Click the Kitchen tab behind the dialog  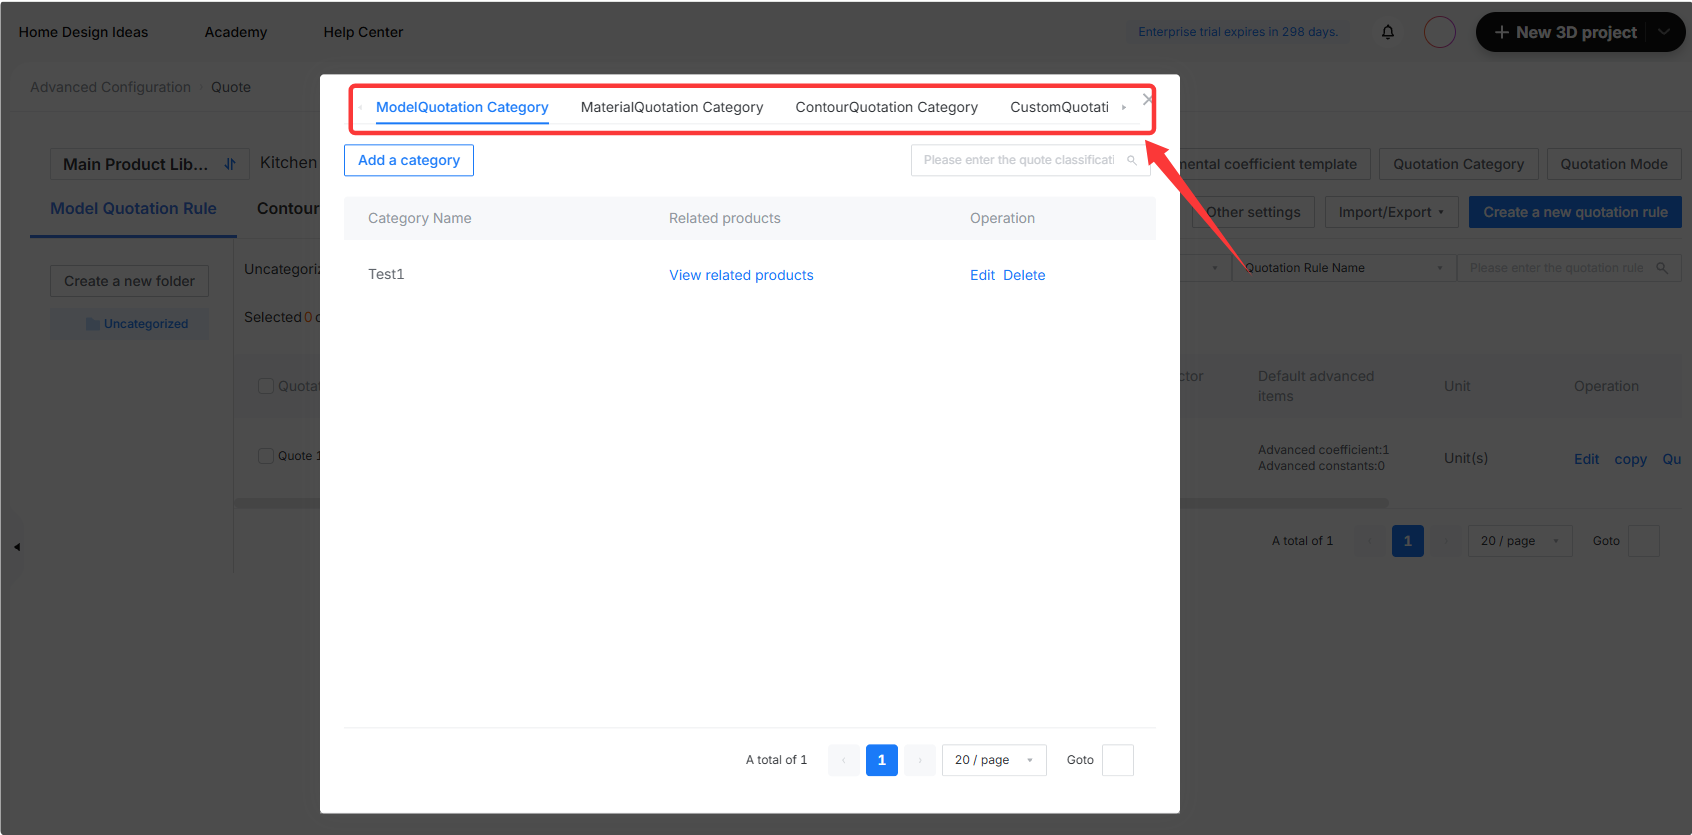click(x=288, y=162)
